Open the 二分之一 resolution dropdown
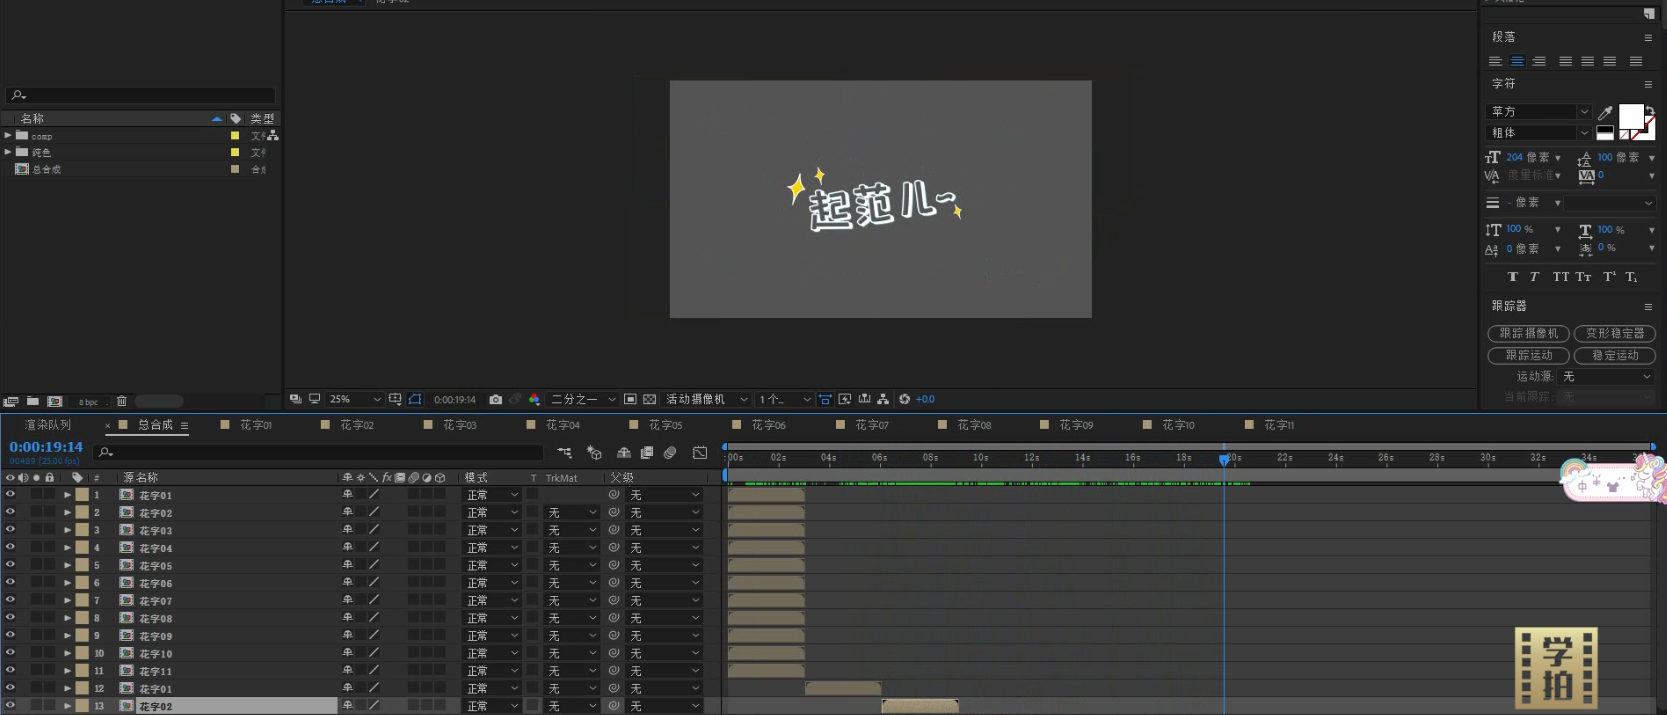1667x715 pixels. [583, 399]
